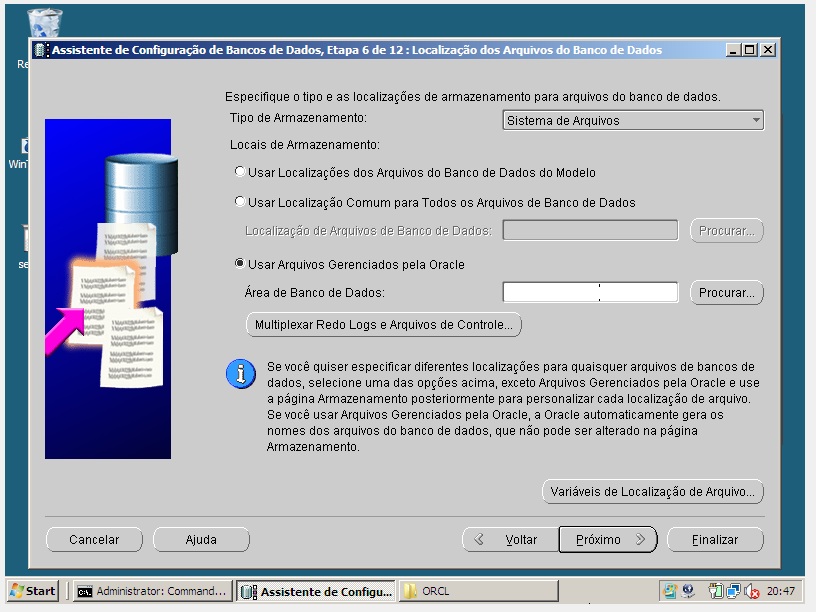Click Procurar next to Área de Banco de Dados
816x612 pixels.
pos(726,292)
